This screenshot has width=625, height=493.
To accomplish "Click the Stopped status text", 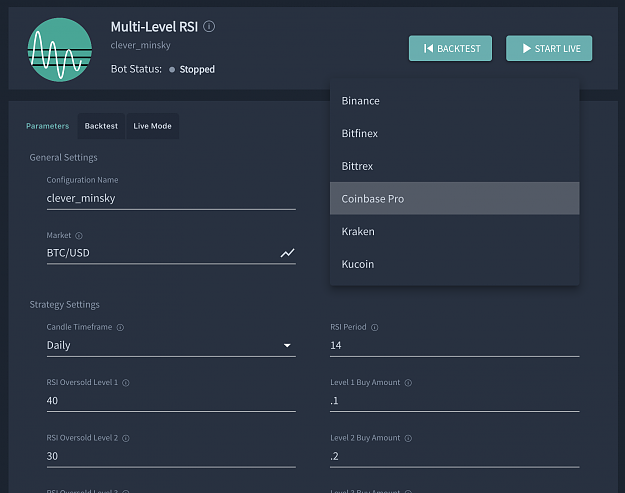I will coord(197,70).
